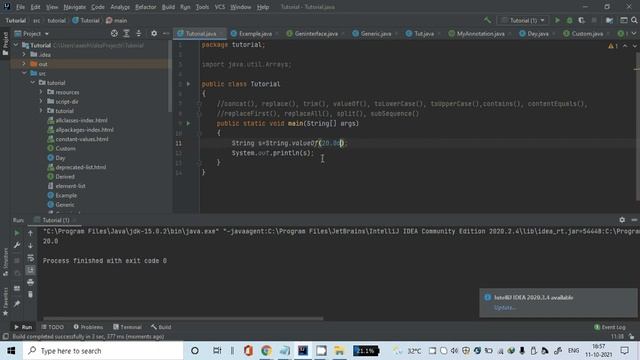The width and height of the screenshot is (640, 360).
Task: Select deprecated-list.html file
Action: 80,167
